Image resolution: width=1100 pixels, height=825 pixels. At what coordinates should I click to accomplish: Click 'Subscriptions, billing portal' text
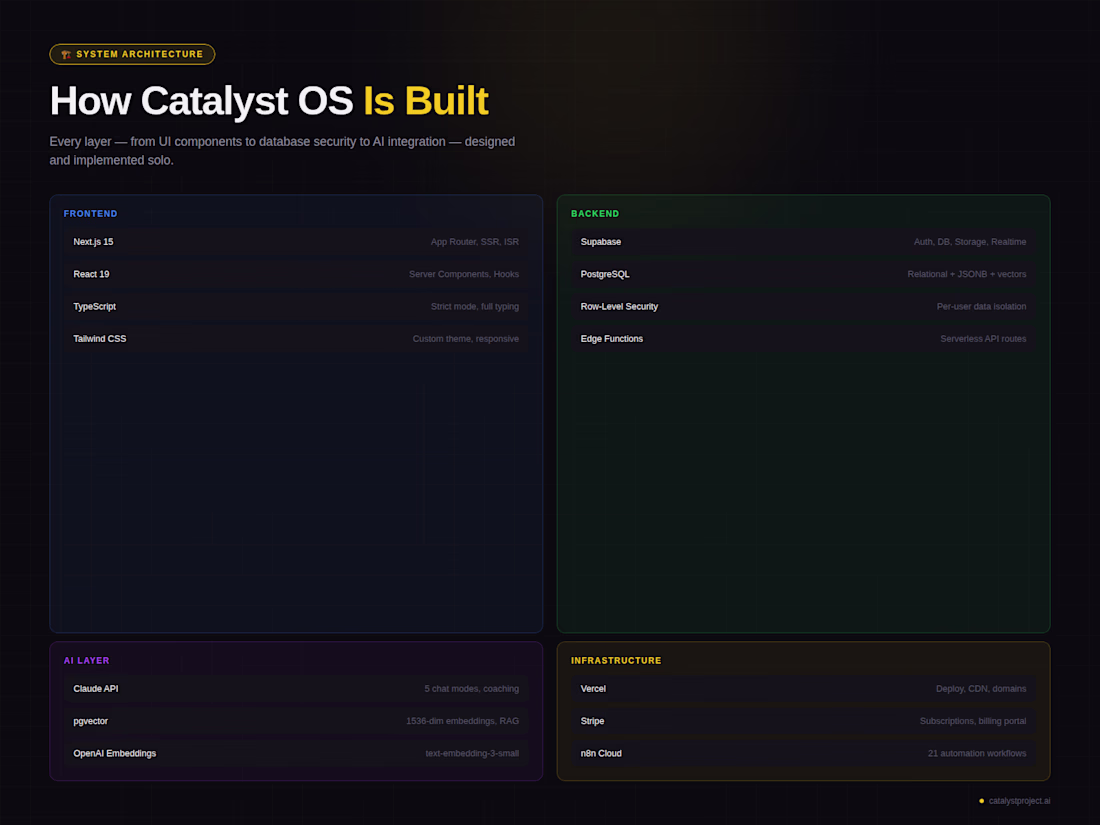coord(973,721)
